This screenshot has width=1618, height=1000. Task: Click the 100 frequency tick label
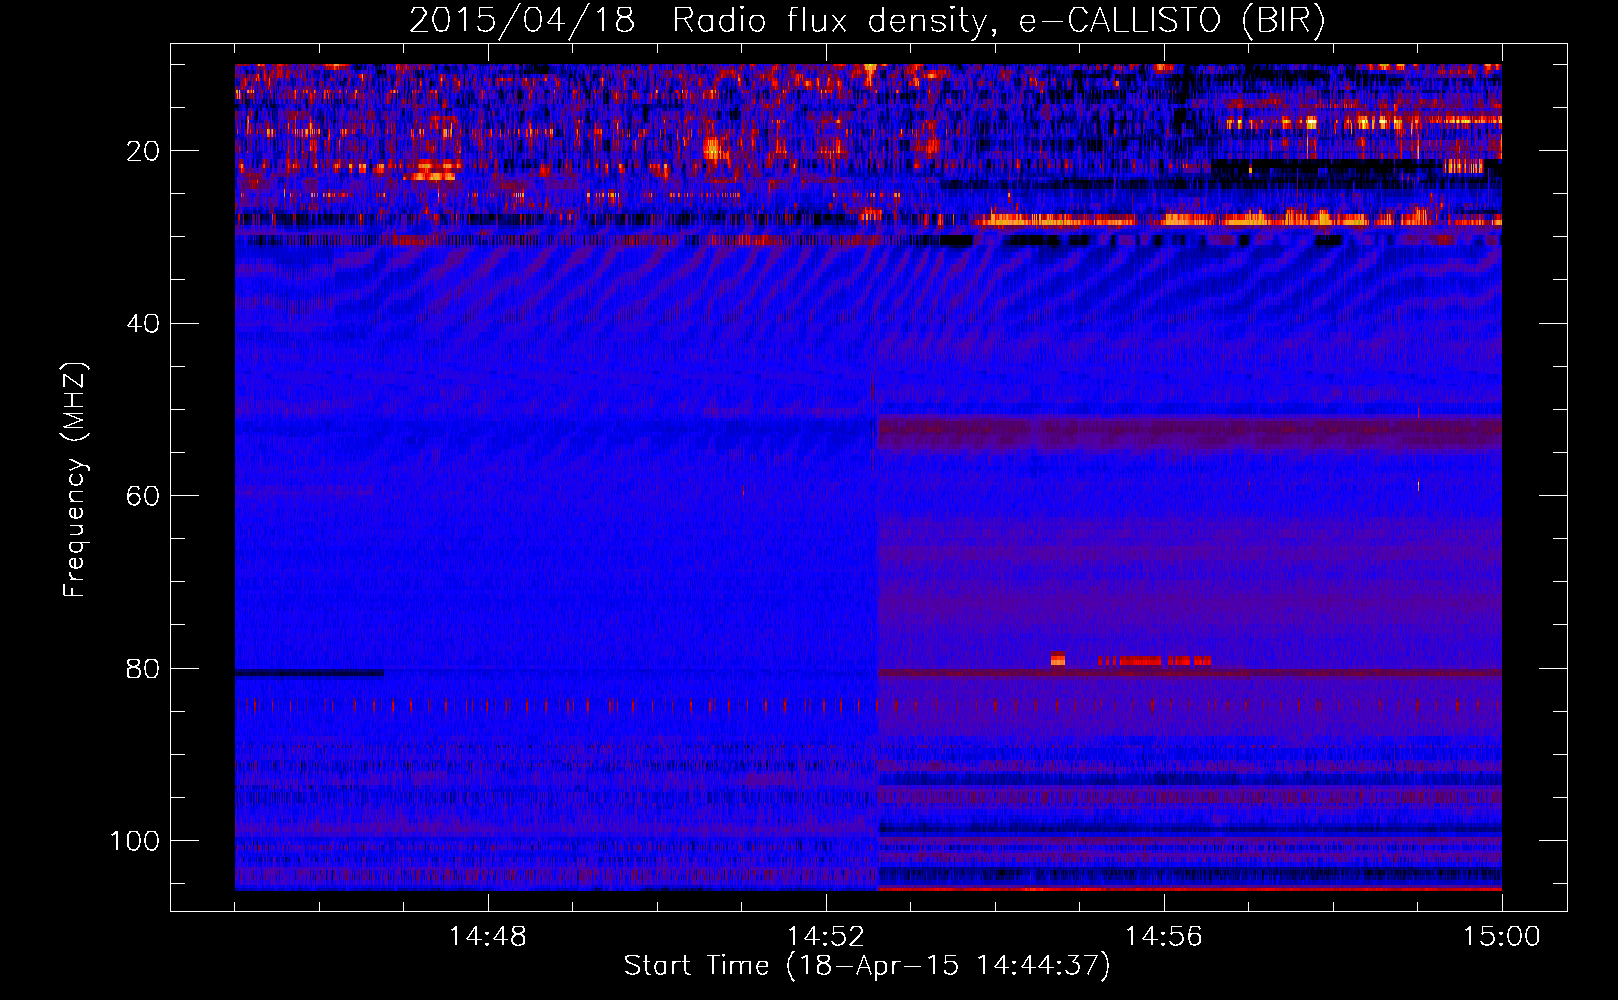[x=135, y=841]
